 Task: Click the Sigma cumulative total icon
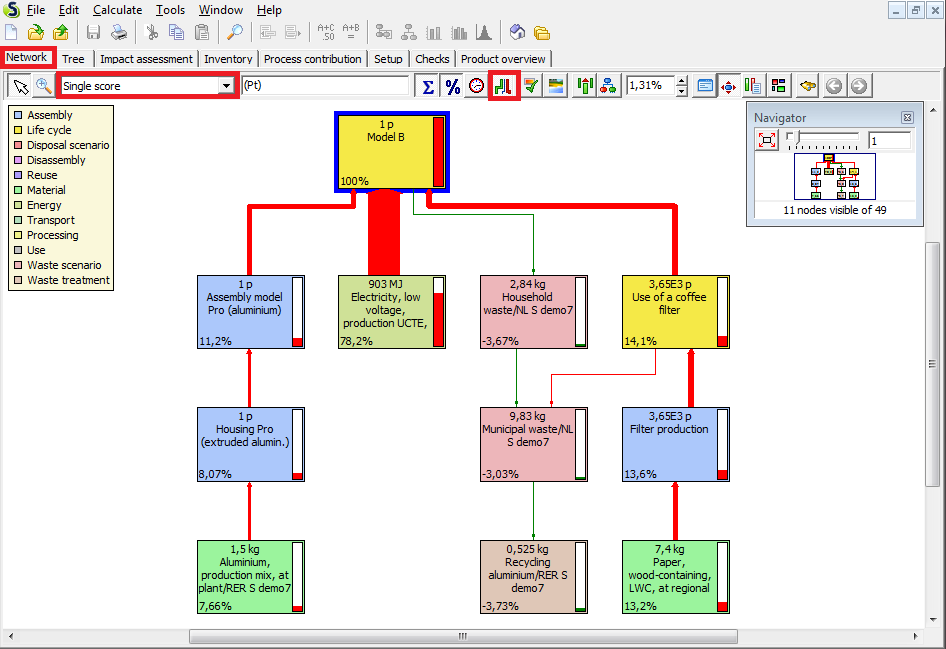pyautogui.click(x=428, y=86)
